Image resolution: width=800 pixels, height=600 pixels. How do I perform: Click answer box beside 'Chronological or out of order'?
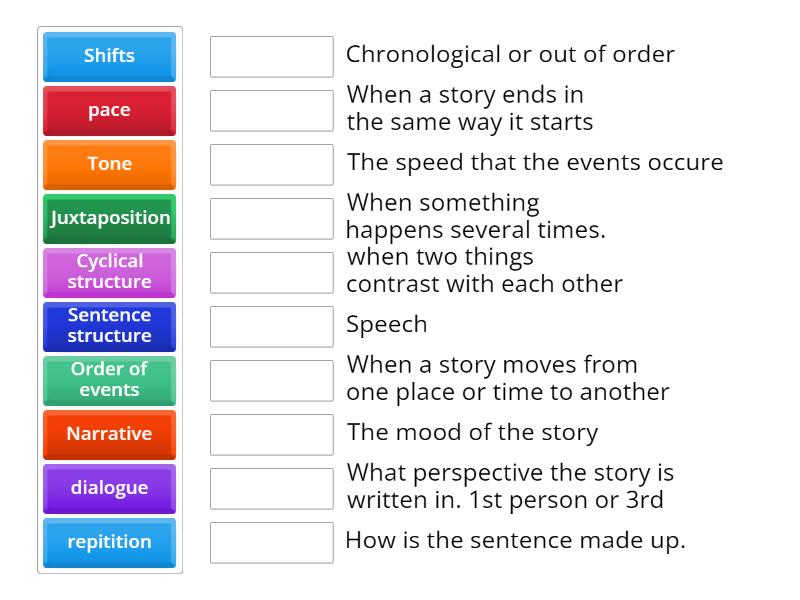pos(271,56)
